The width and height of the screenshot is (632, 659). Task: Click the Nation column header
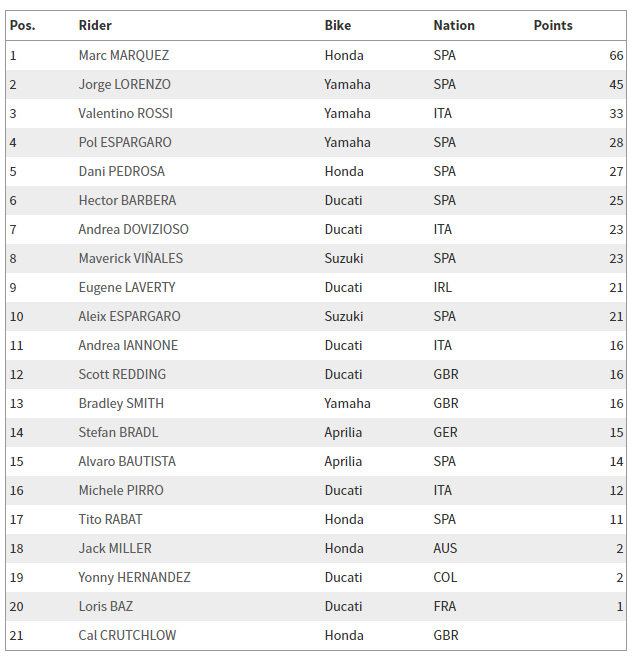[x=454, y=26]
